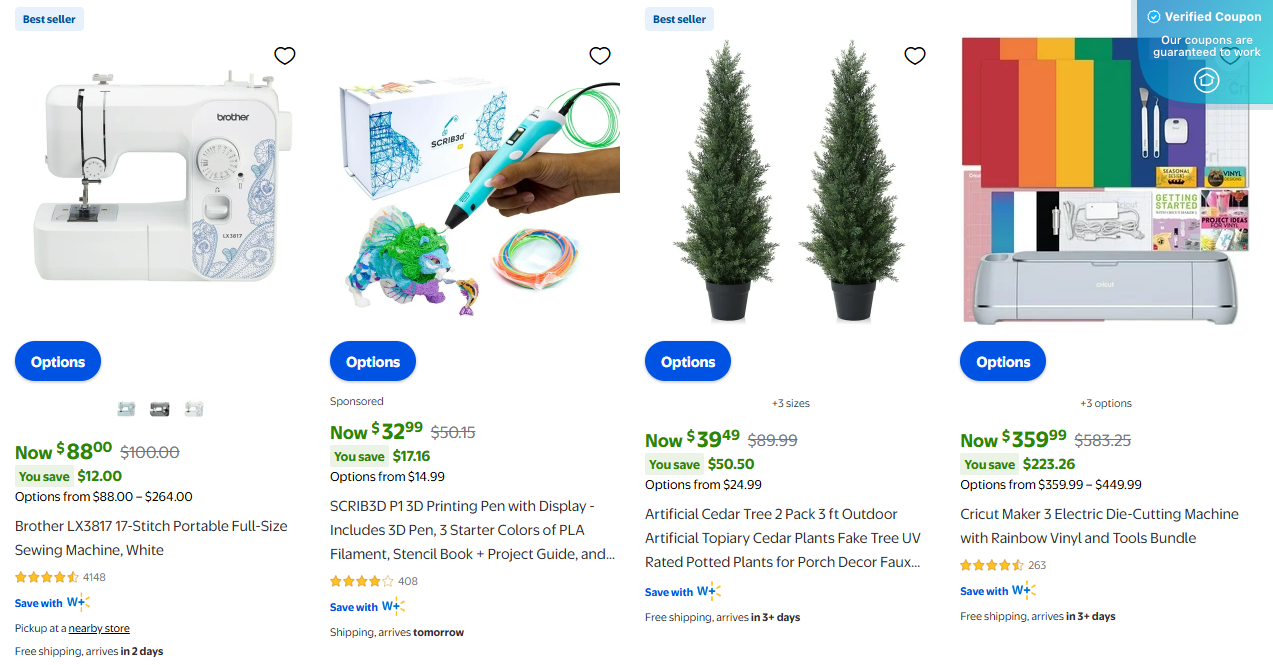Favorite the SCRIB3D 3D printing pen
This screenshot has width=1273, height=665.
[x=599, y=56]
